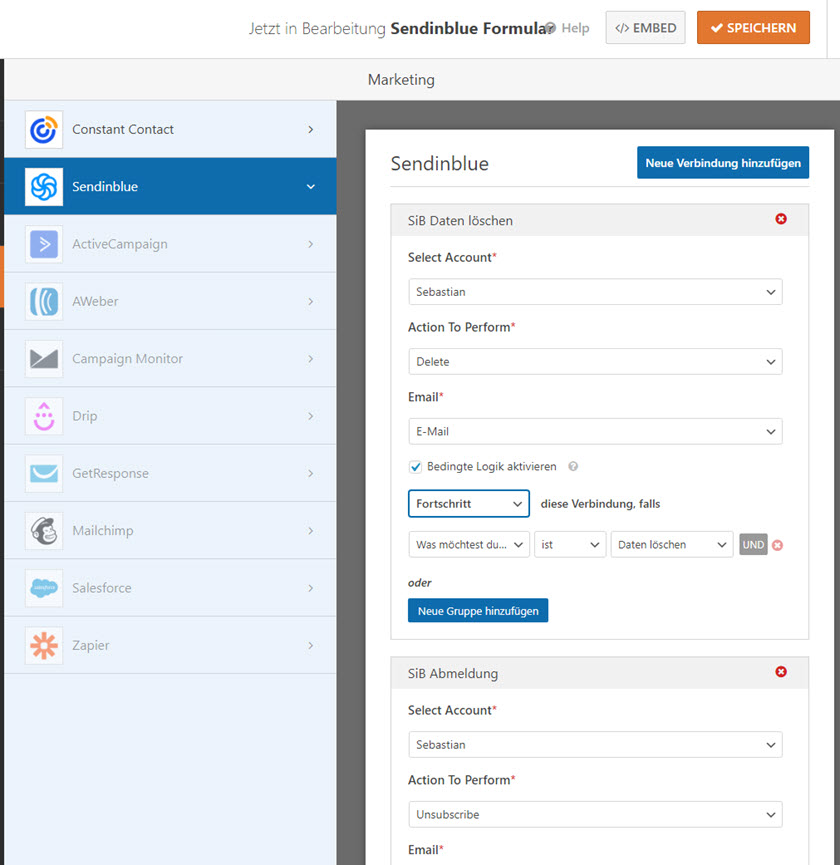Click Neue Verbindung hinzufügen button

click(723, 163)
